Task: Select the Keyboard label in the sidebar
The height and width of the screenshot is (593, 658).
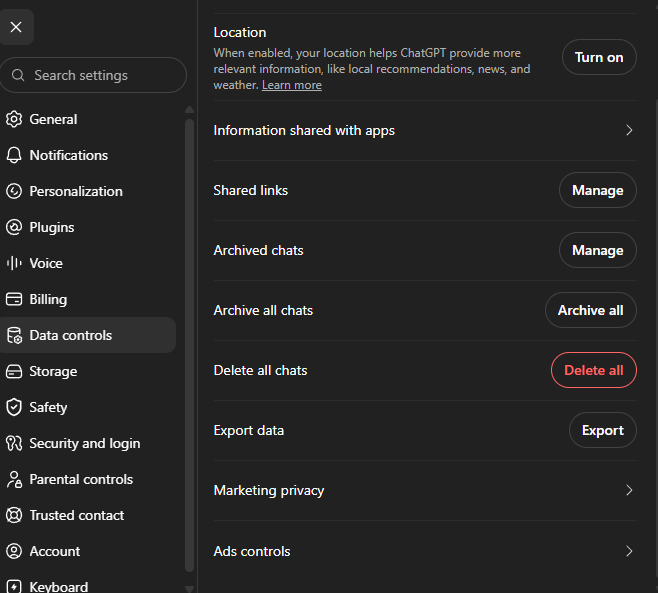Action: pos(59,586)
